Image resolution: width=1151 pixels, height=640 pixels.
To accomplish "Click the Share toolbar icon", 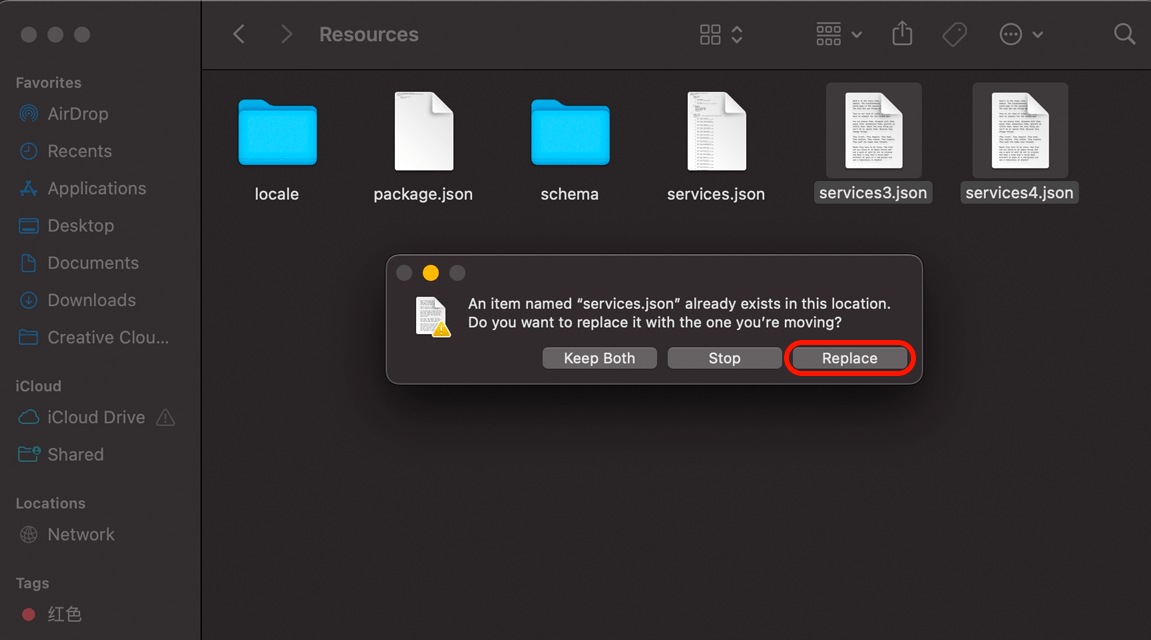I will (902, 34).
